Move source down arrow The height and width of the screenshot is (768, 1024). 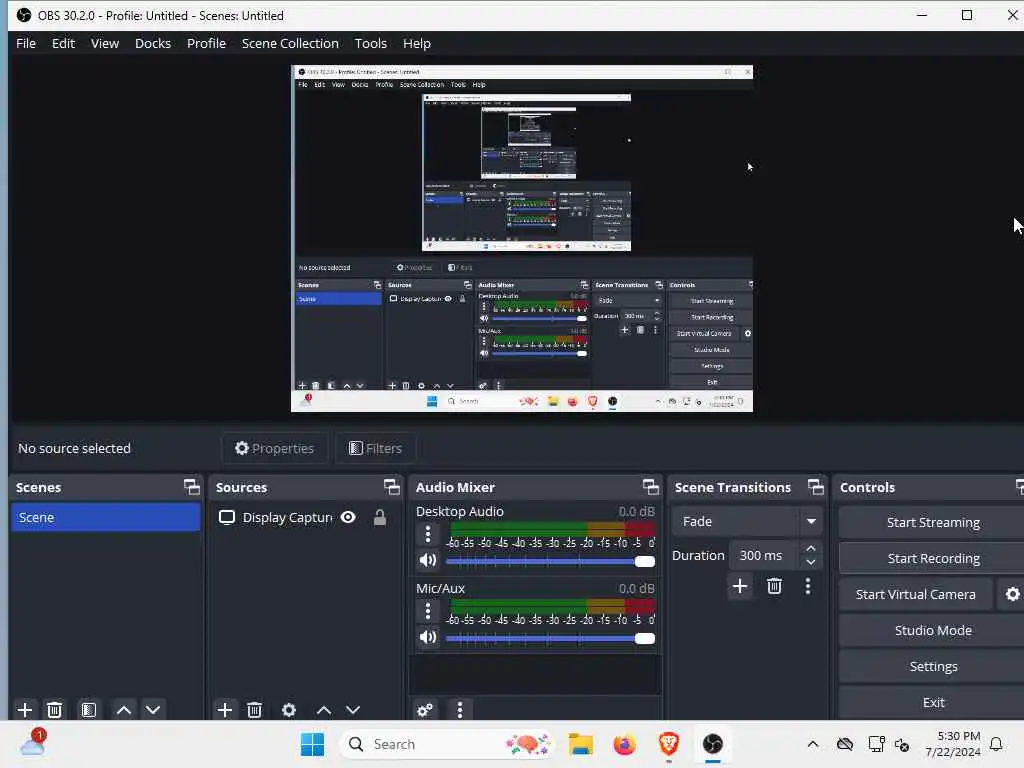(x=353, y=710)
